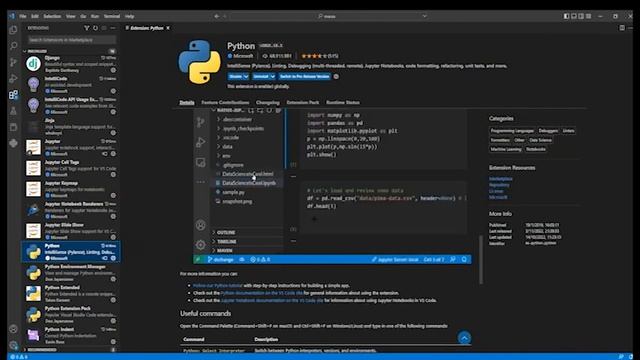The height and width of the screenshot is (360, 640).
Task: Open manage gear for Jupyter Cell Tags
Action: 113,175
